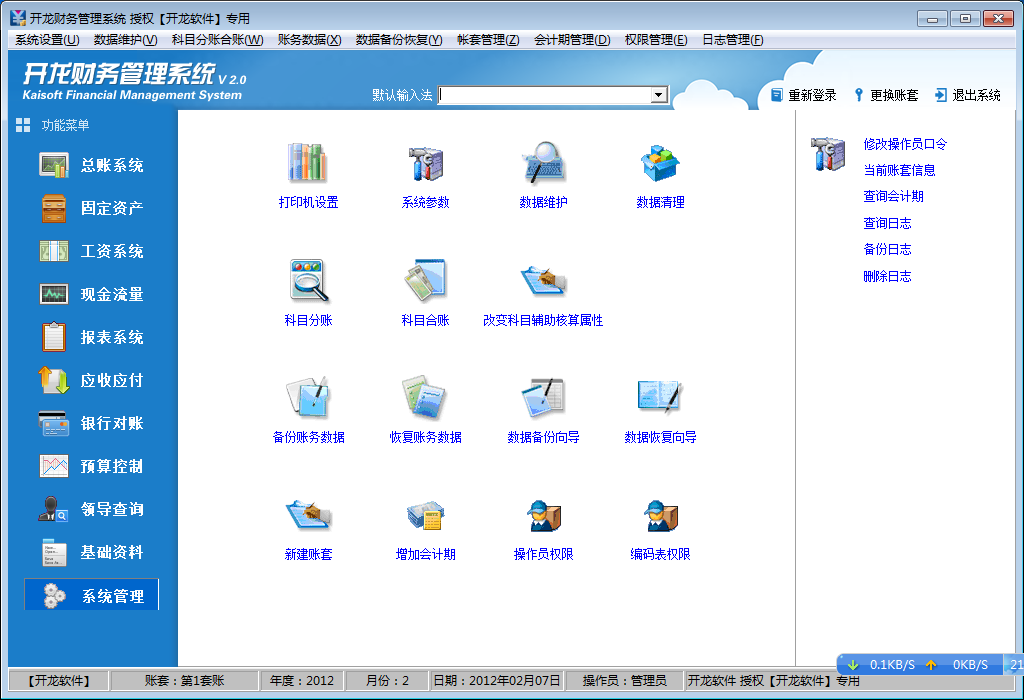Click the 备份日志 link

tap(887, 249)
